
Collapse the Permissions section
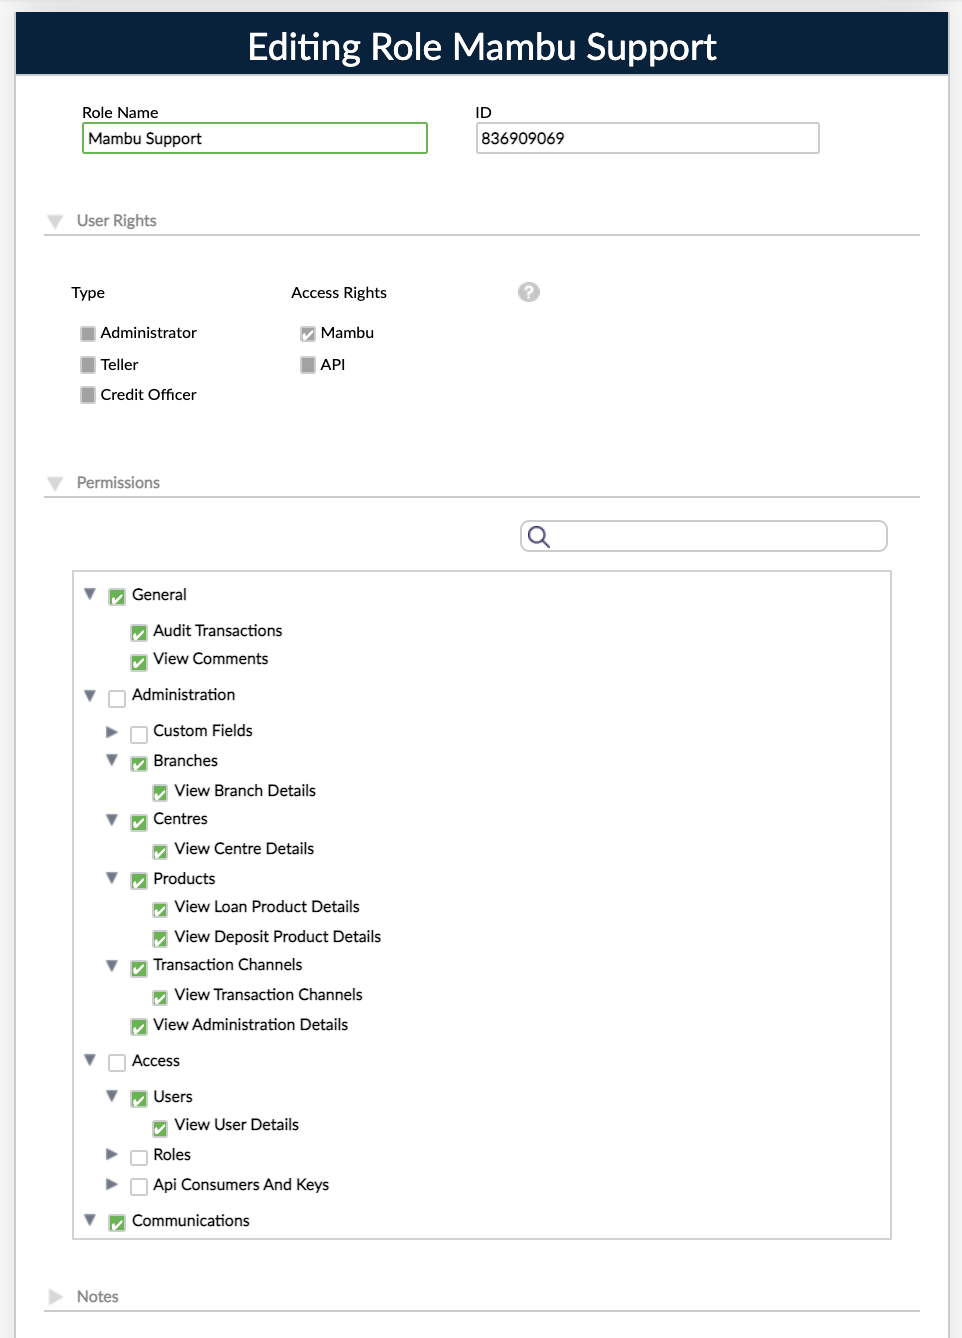pos(56,483)
